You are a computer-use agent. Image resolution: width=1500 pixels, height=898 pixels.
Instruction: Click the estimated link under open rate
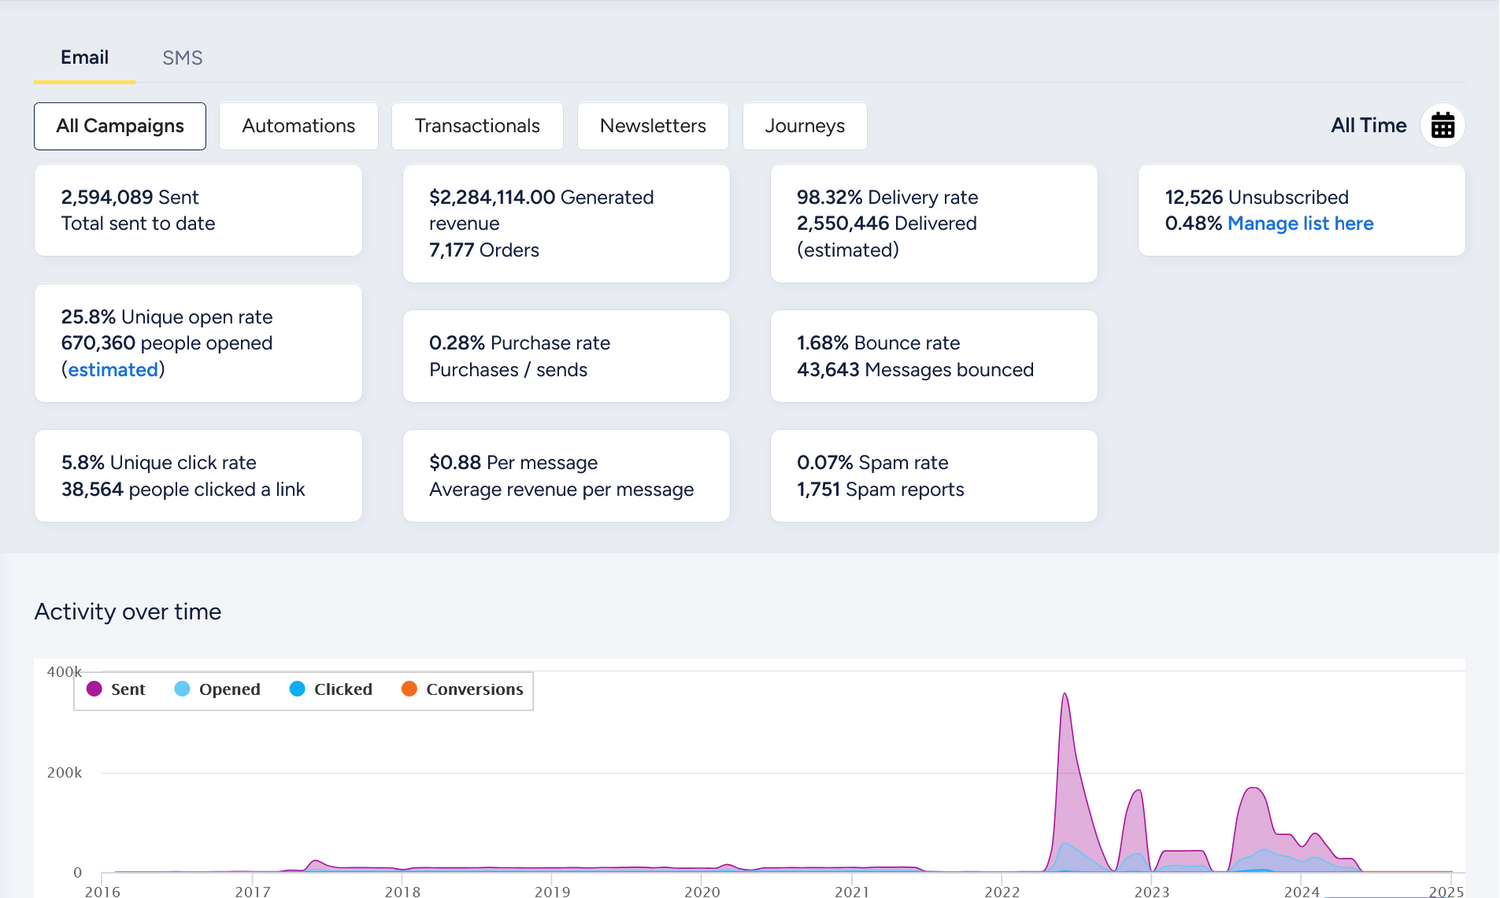pos(113,370)
